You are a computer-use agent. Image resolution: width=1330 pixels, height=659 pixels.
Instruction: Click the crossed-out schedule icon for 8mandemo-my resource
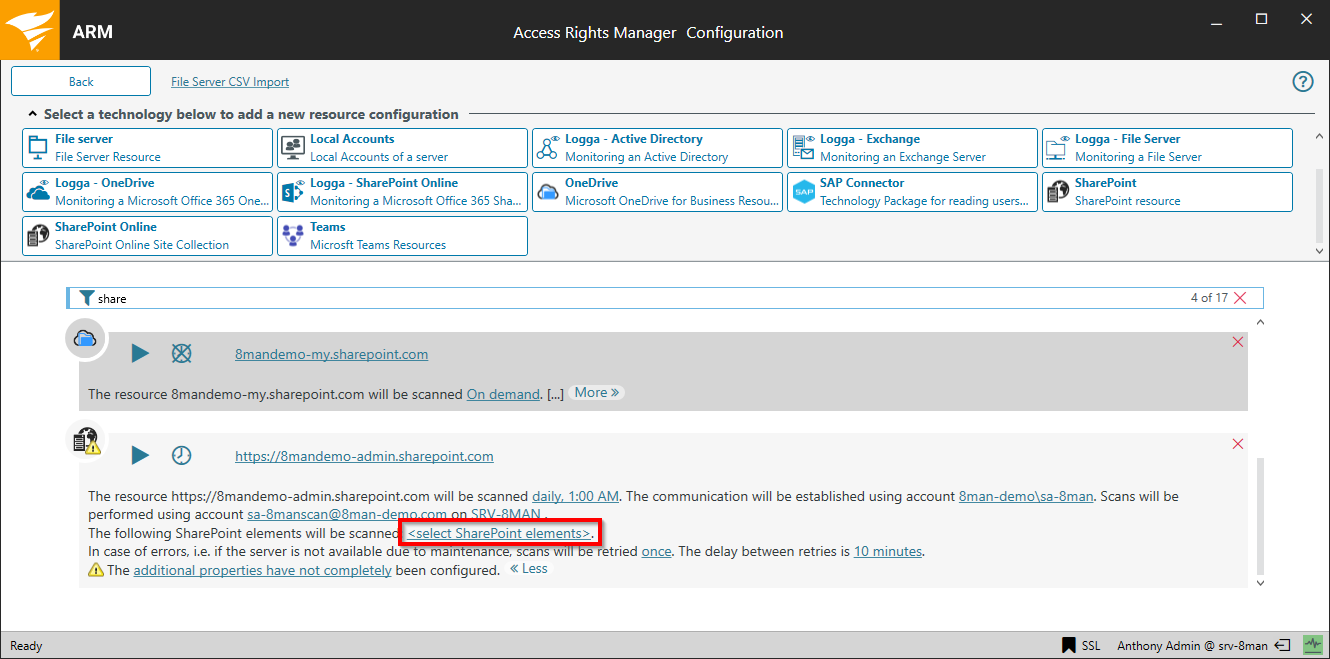(181, 353)
